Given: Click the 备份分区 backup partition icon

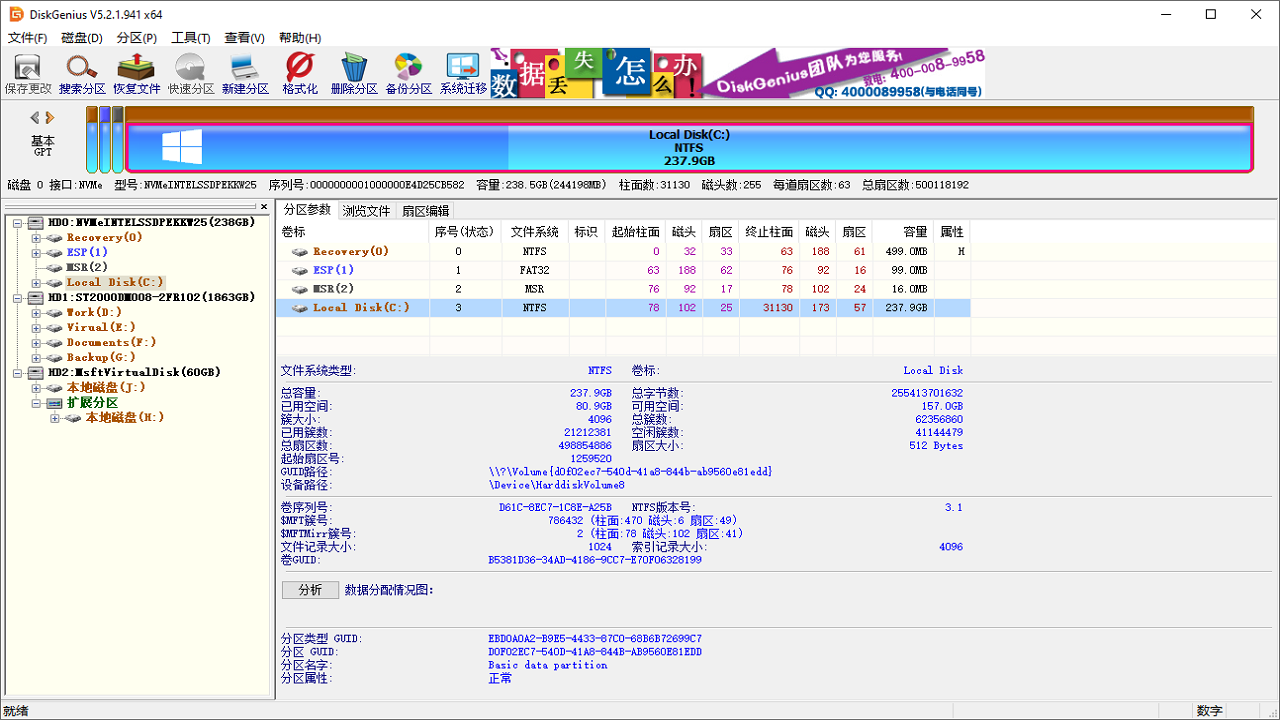Looking at the screenshot, I should [x=407, y=71].
